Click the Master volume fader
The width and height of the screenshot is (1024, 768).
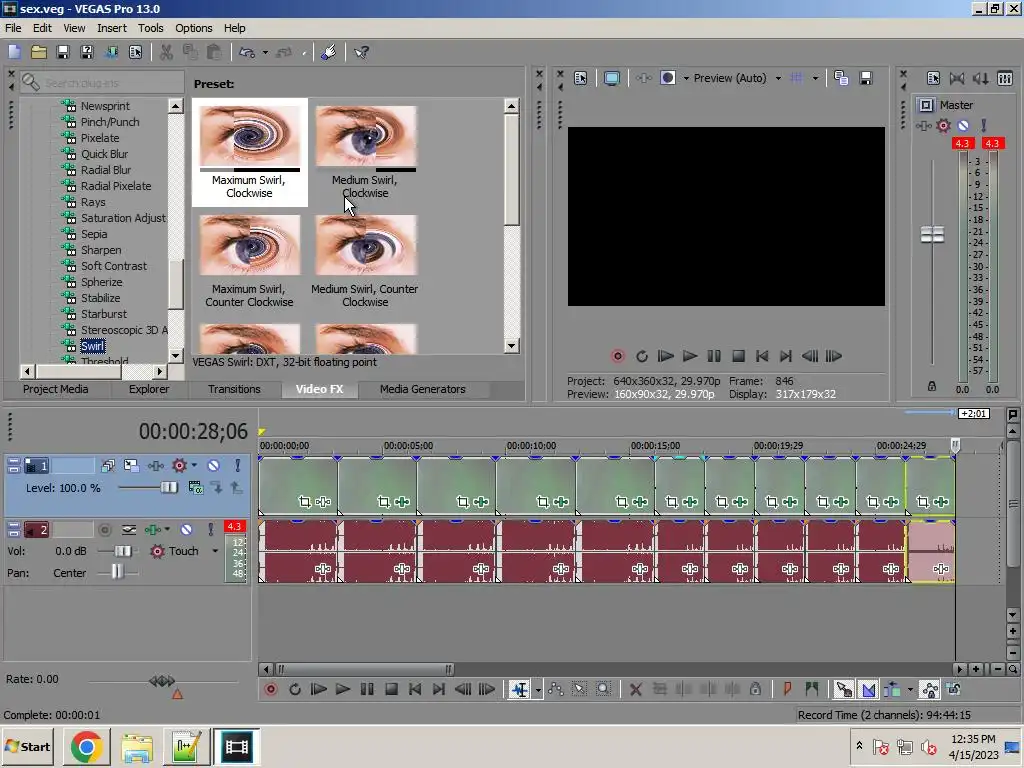click(x=932, y=234)
